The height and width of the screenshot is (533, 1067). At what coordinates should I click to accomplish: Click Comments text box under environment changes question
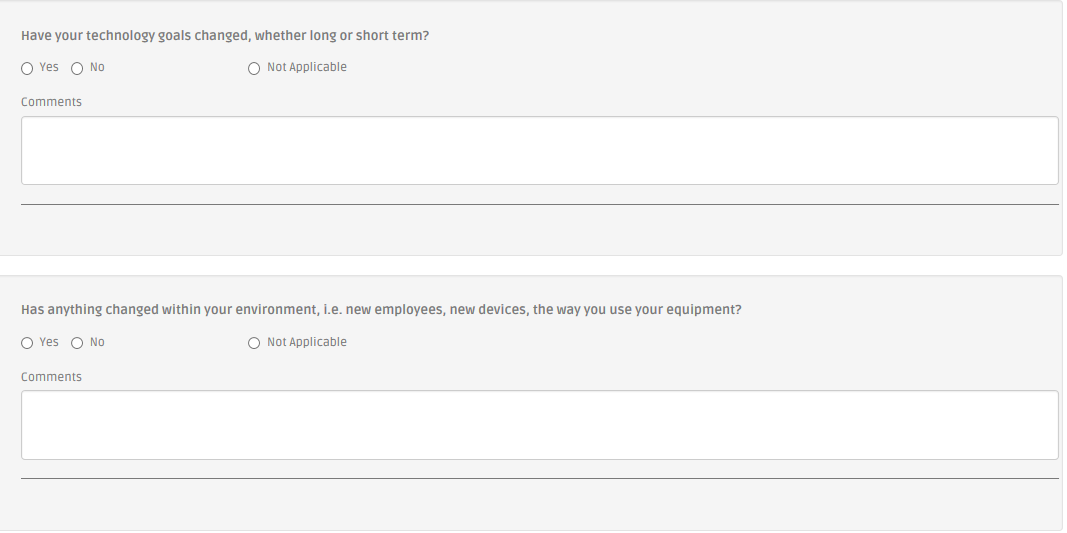[540, 425]
